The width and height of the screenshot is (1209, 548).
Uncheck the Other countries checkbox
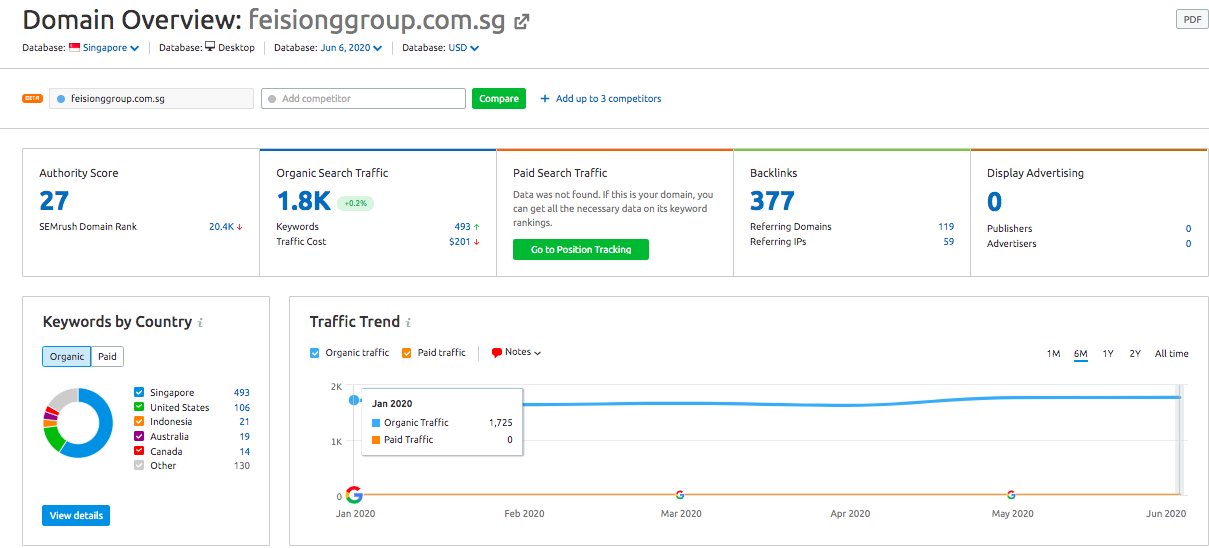click(139, 465)
